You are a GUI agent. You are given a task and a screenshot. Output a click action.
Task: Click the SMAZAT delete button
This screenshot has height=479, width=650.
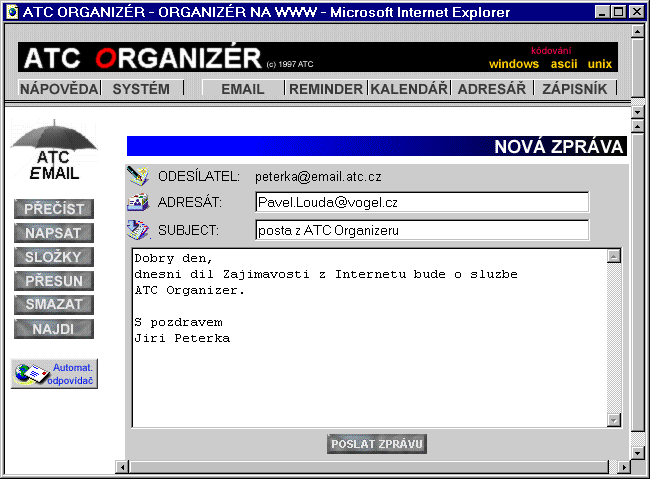tap(54, 304)
